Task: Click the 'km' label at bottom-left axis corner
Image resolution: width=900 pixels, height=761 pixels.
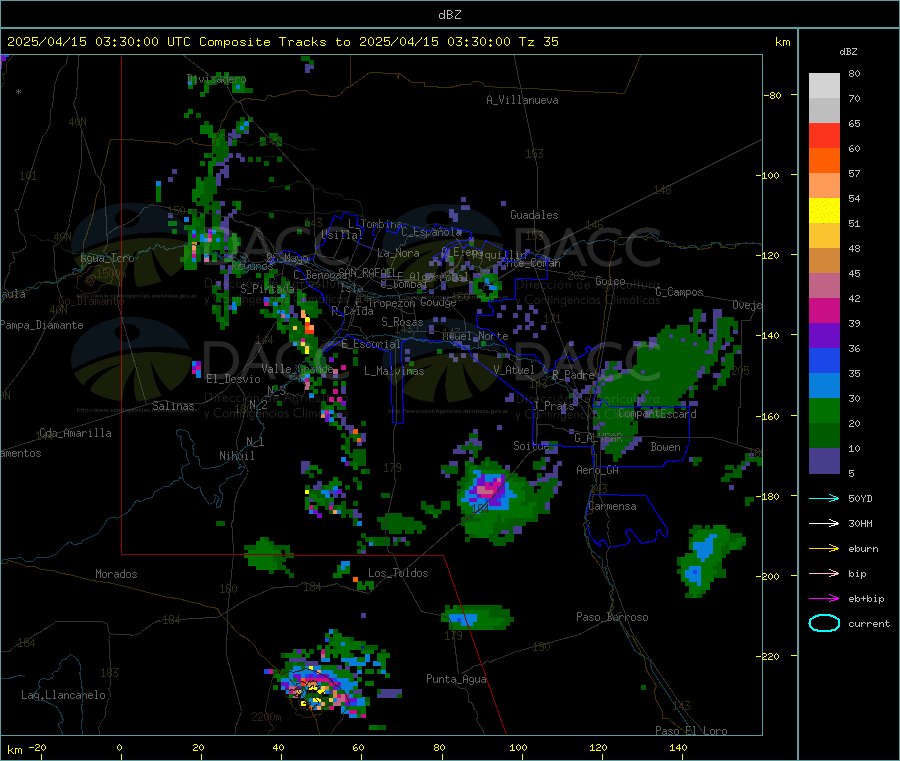Action: 14,750
